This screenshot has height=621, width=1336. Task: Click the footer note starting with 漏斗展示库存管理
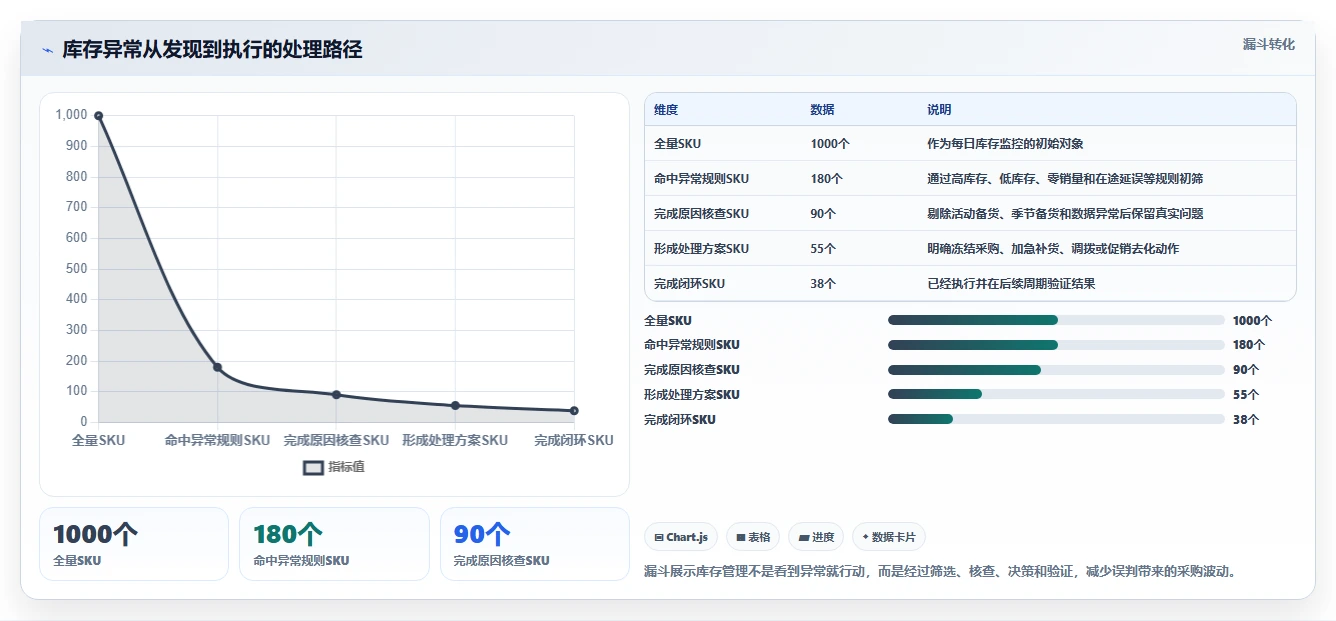pyautogui.click(x=941, y=573)
